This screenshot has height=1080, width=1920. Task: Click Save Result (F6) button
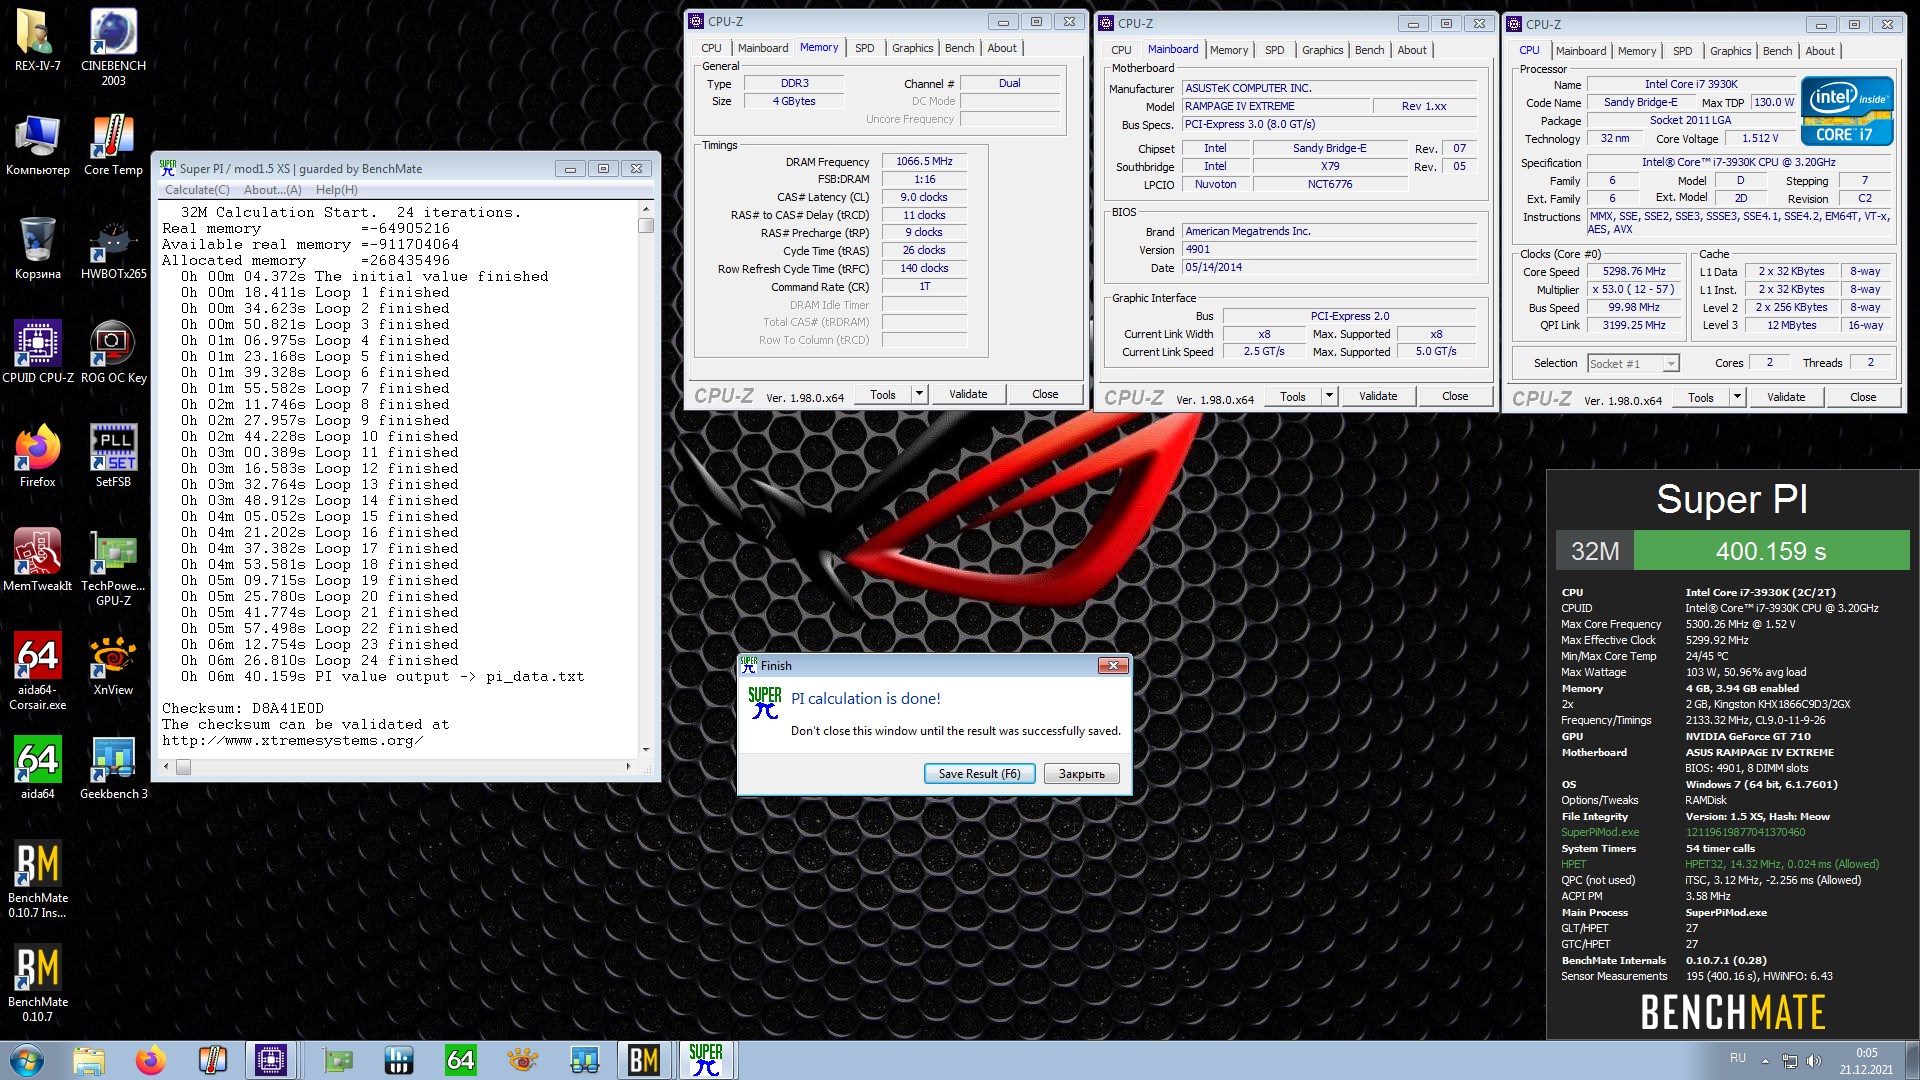coord(979,773)
